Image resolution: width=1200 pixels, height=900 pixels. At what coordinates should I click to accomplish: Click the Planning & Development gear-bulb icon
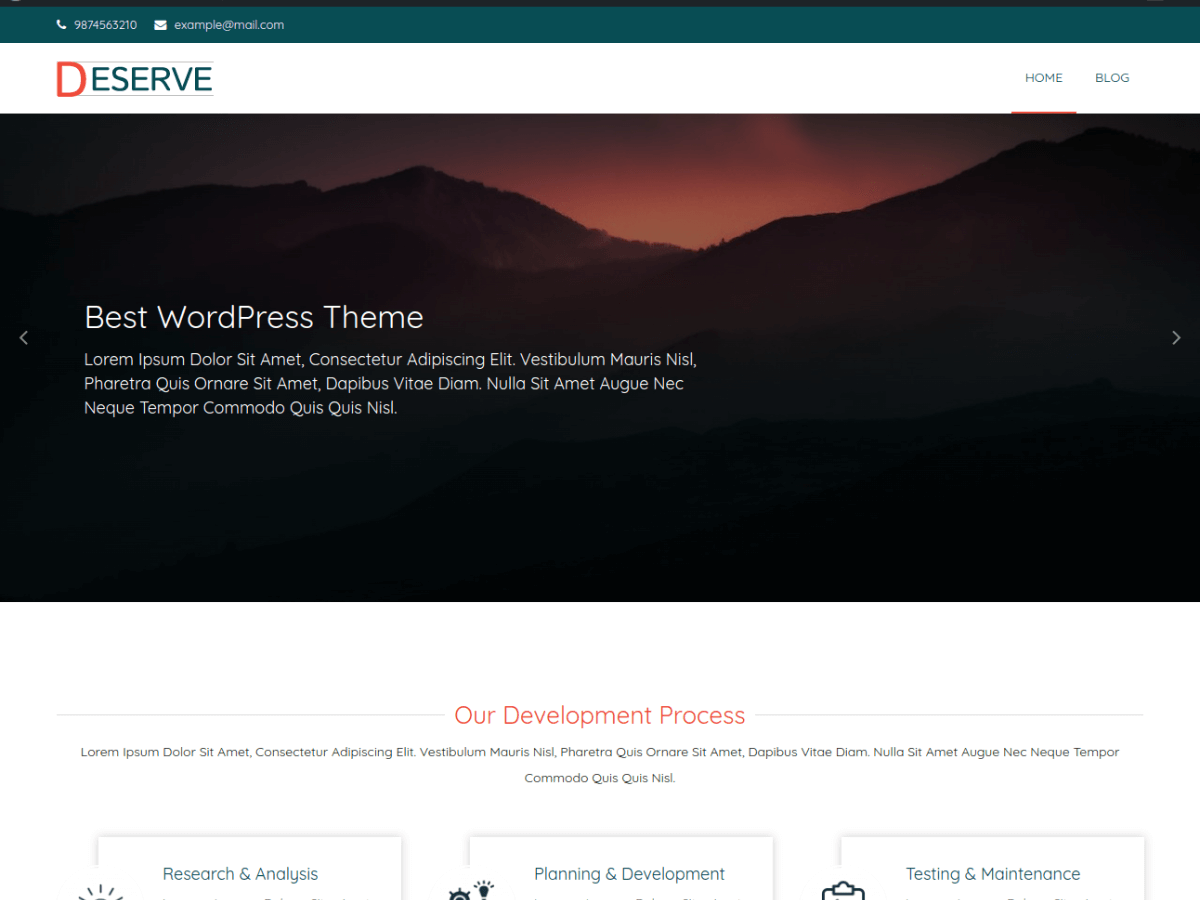click(x=471, y=891)
